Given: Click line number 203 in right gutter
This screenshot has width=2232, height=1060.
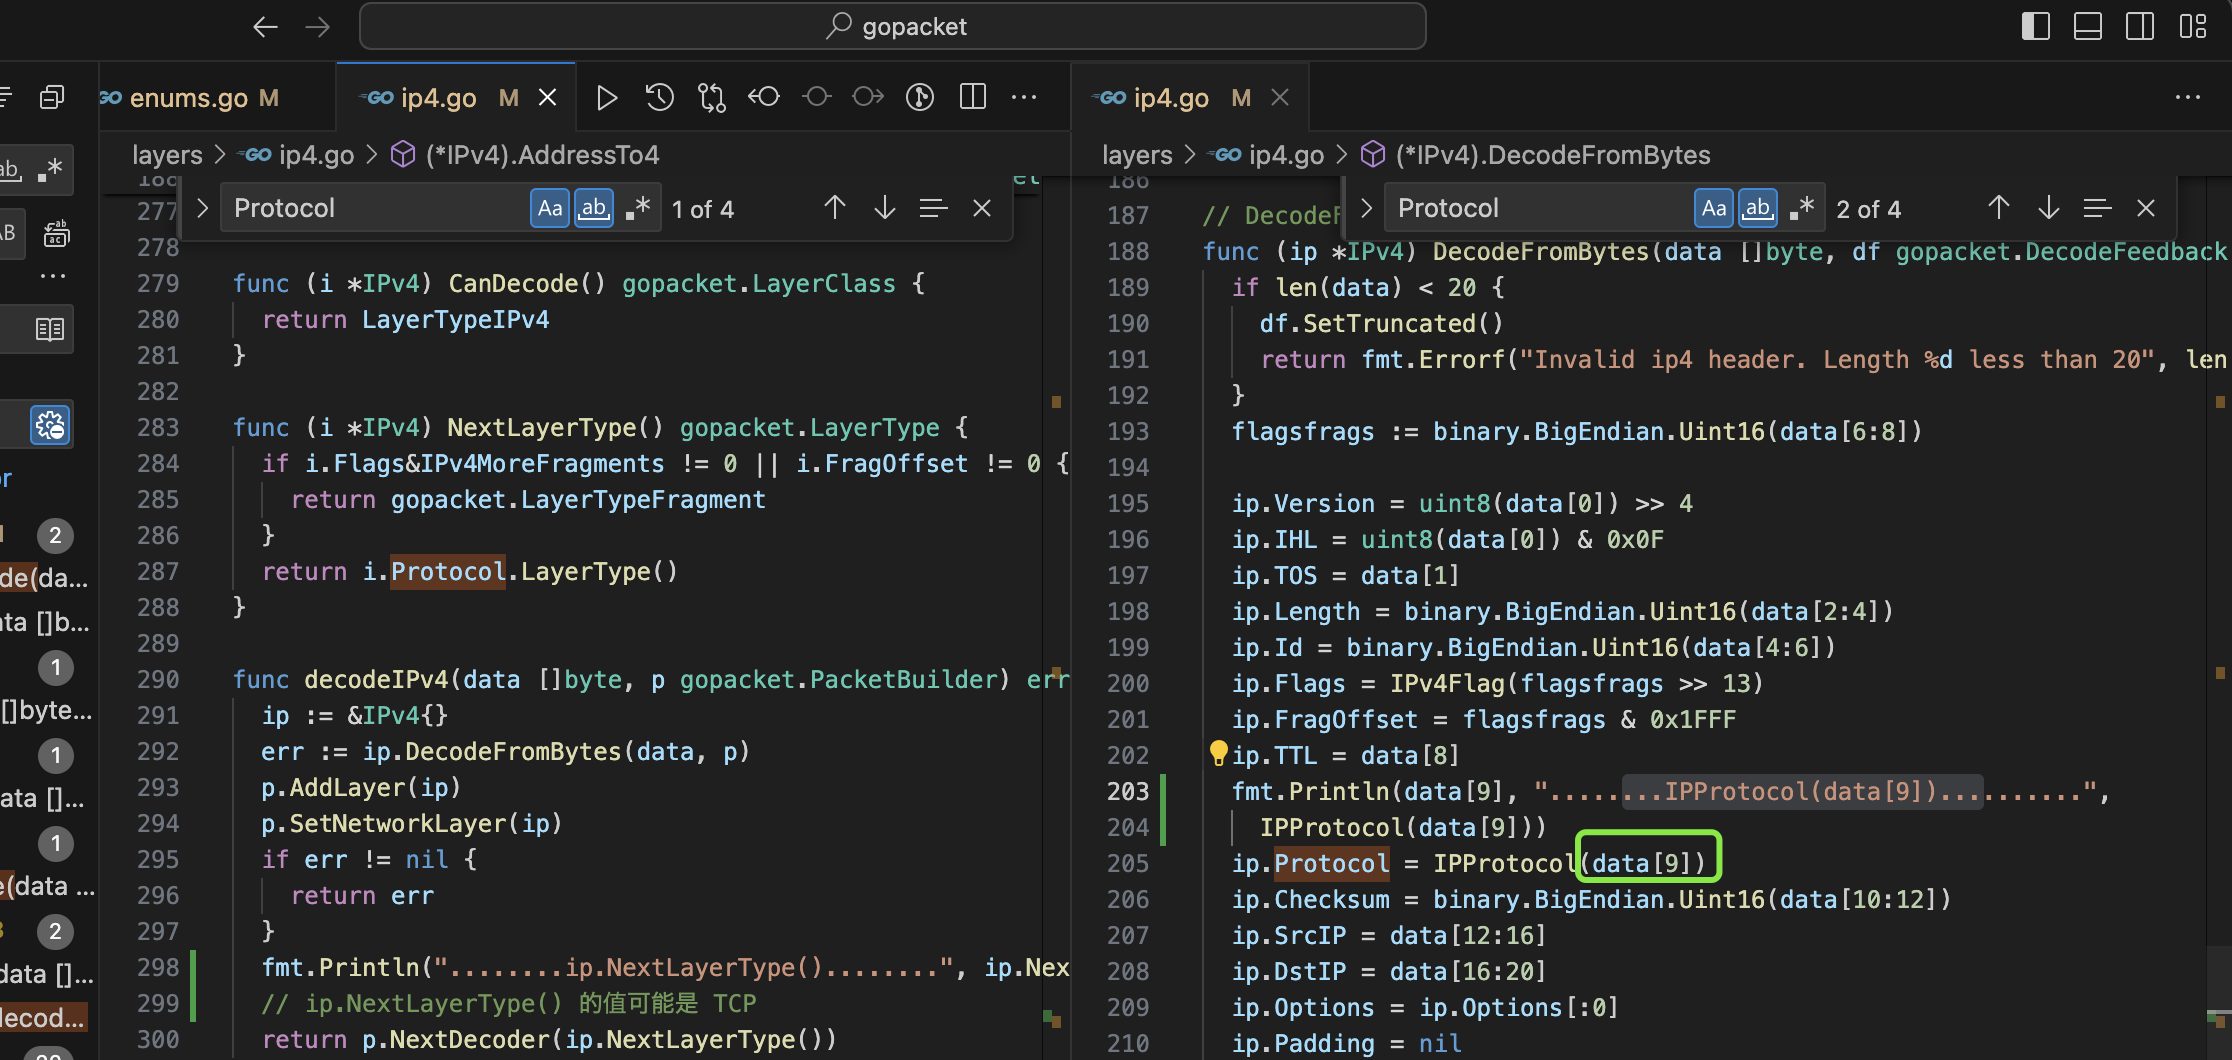Looking at the screenshot, I should coord(1128,791).
